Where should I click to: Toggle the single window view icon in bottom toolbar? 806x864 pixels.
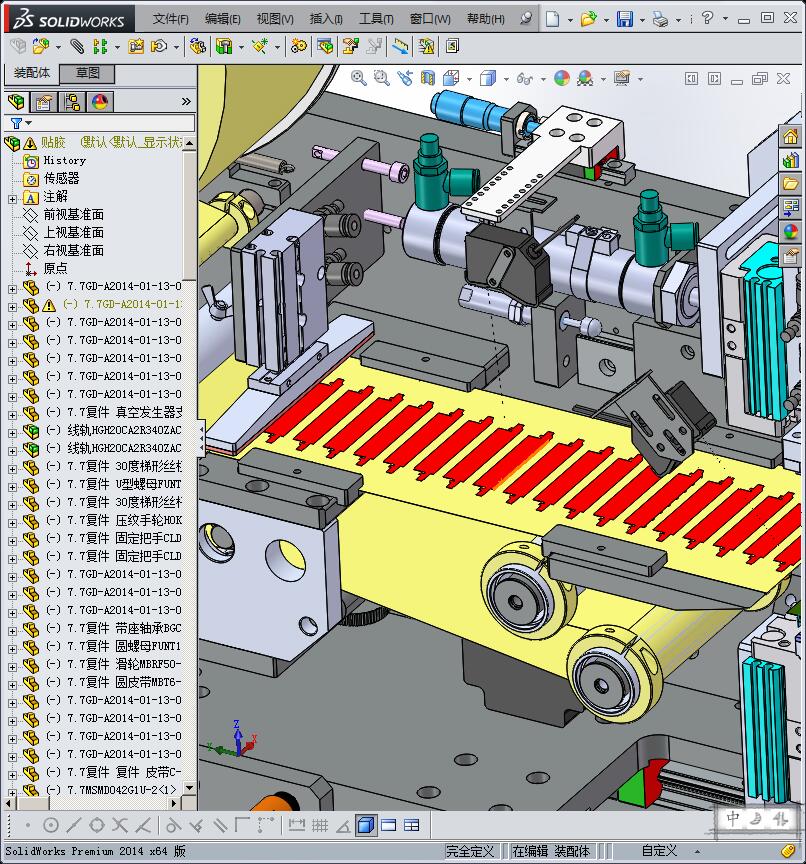pos(389,825)
